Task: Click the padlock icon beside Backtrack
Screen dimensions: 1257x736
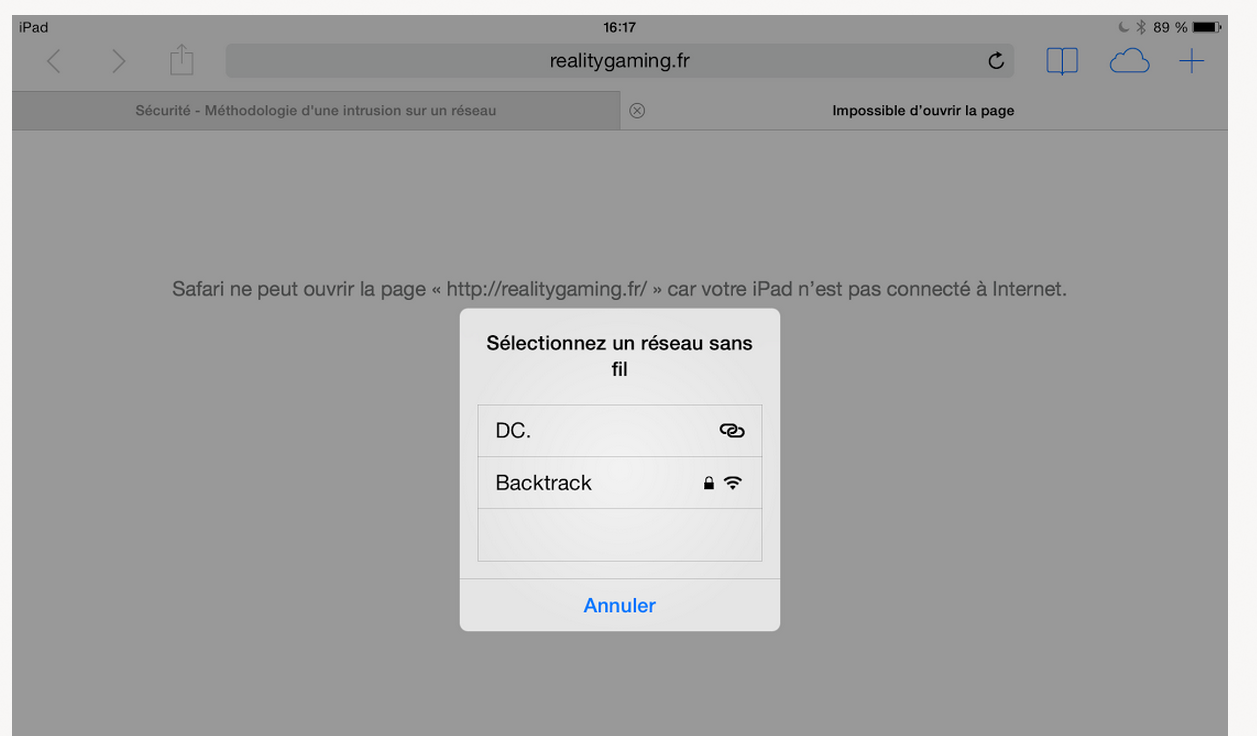Action: click(x=709, y=483)
